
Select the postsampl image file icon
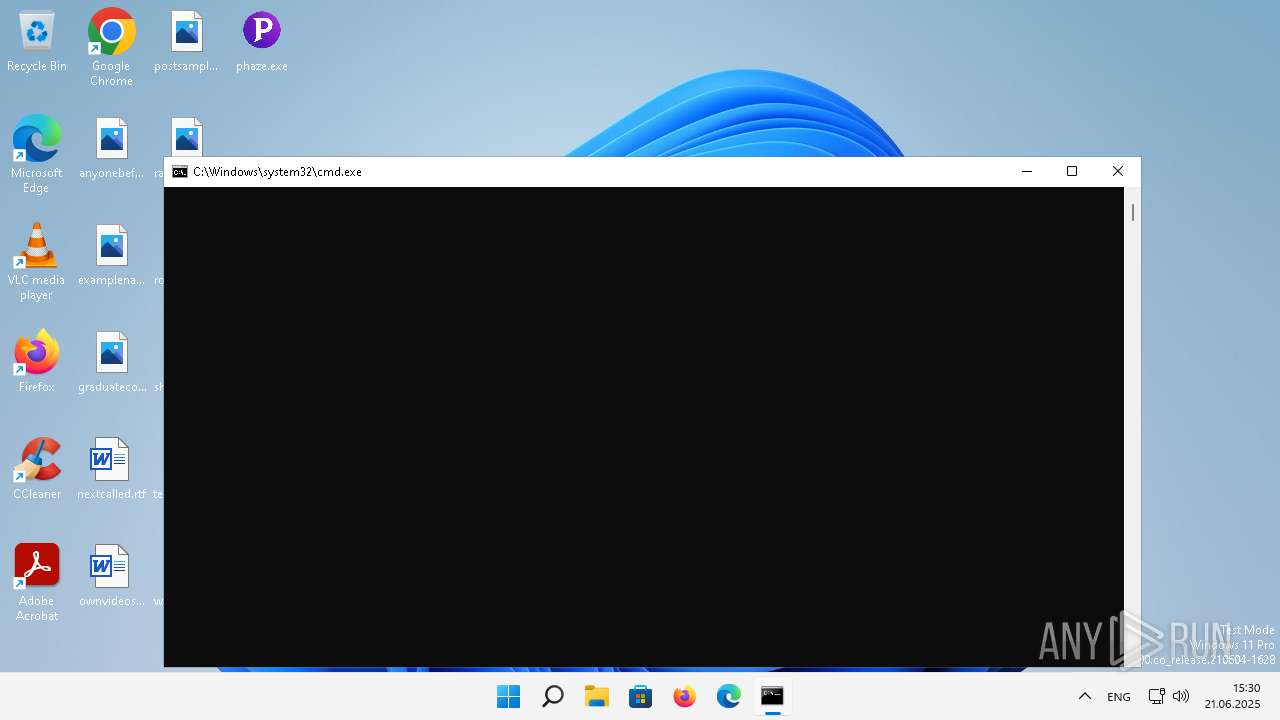[186, 42]
